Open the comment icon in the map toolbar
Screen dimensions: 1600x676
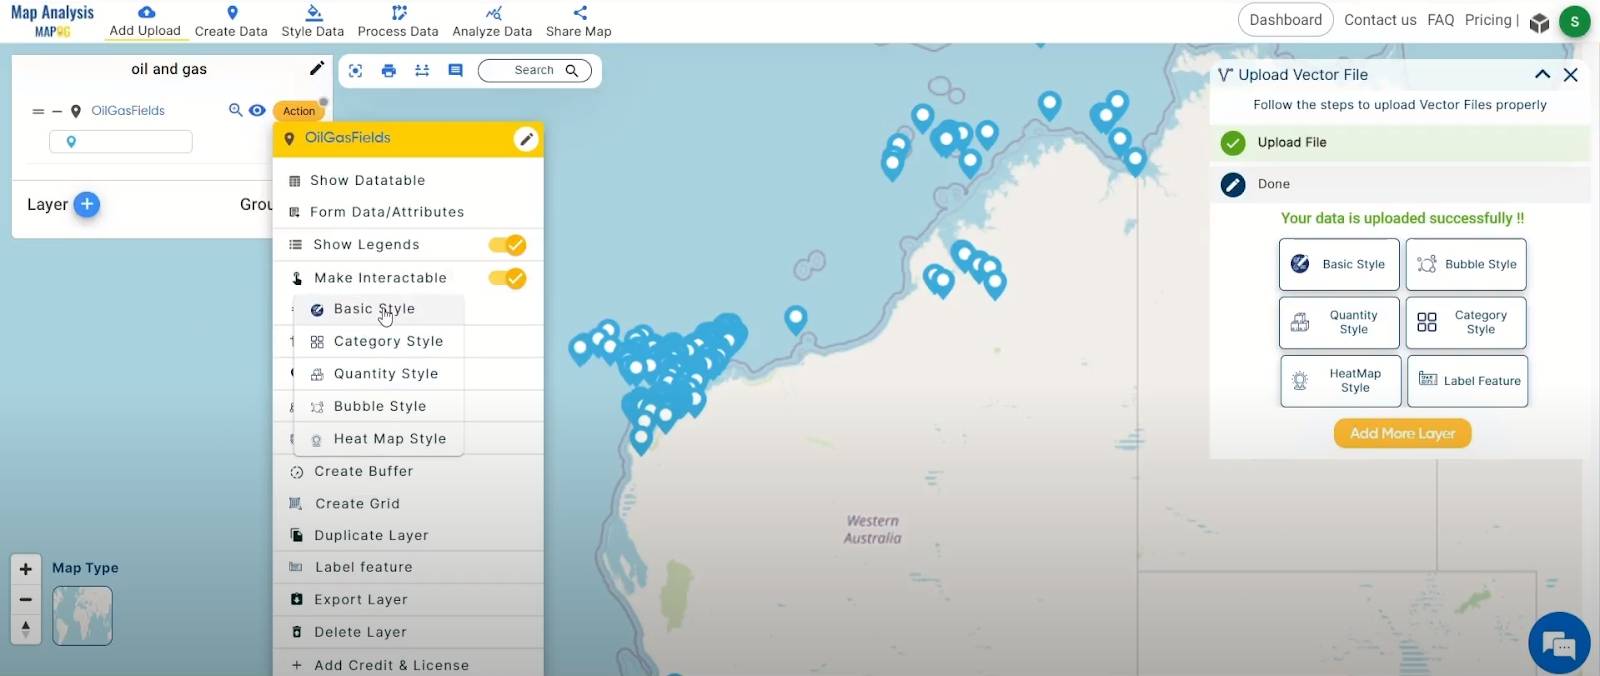[456, 70]
